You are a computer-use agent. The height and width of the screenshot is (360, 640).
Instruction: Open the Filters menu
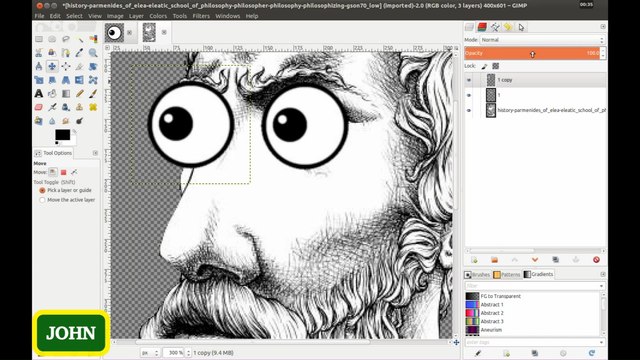point(201,16)
